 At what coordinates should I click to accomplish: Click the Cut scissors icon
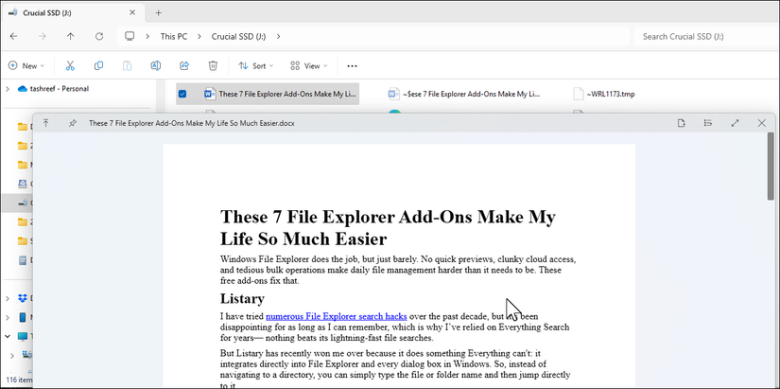pyautogui.click(x=70, y=66)
